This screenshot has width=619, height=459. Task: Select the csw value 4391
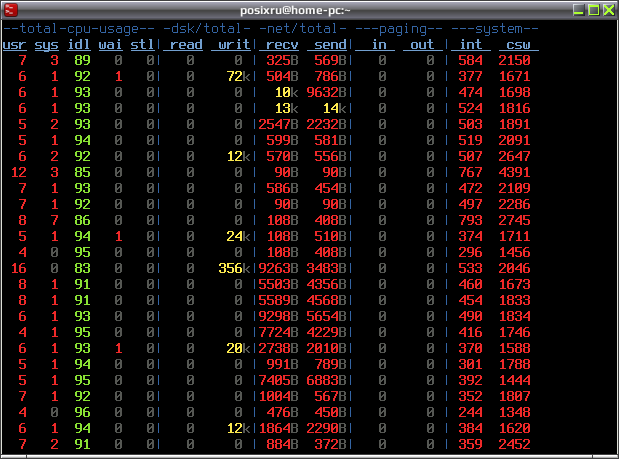coord(514,172)
